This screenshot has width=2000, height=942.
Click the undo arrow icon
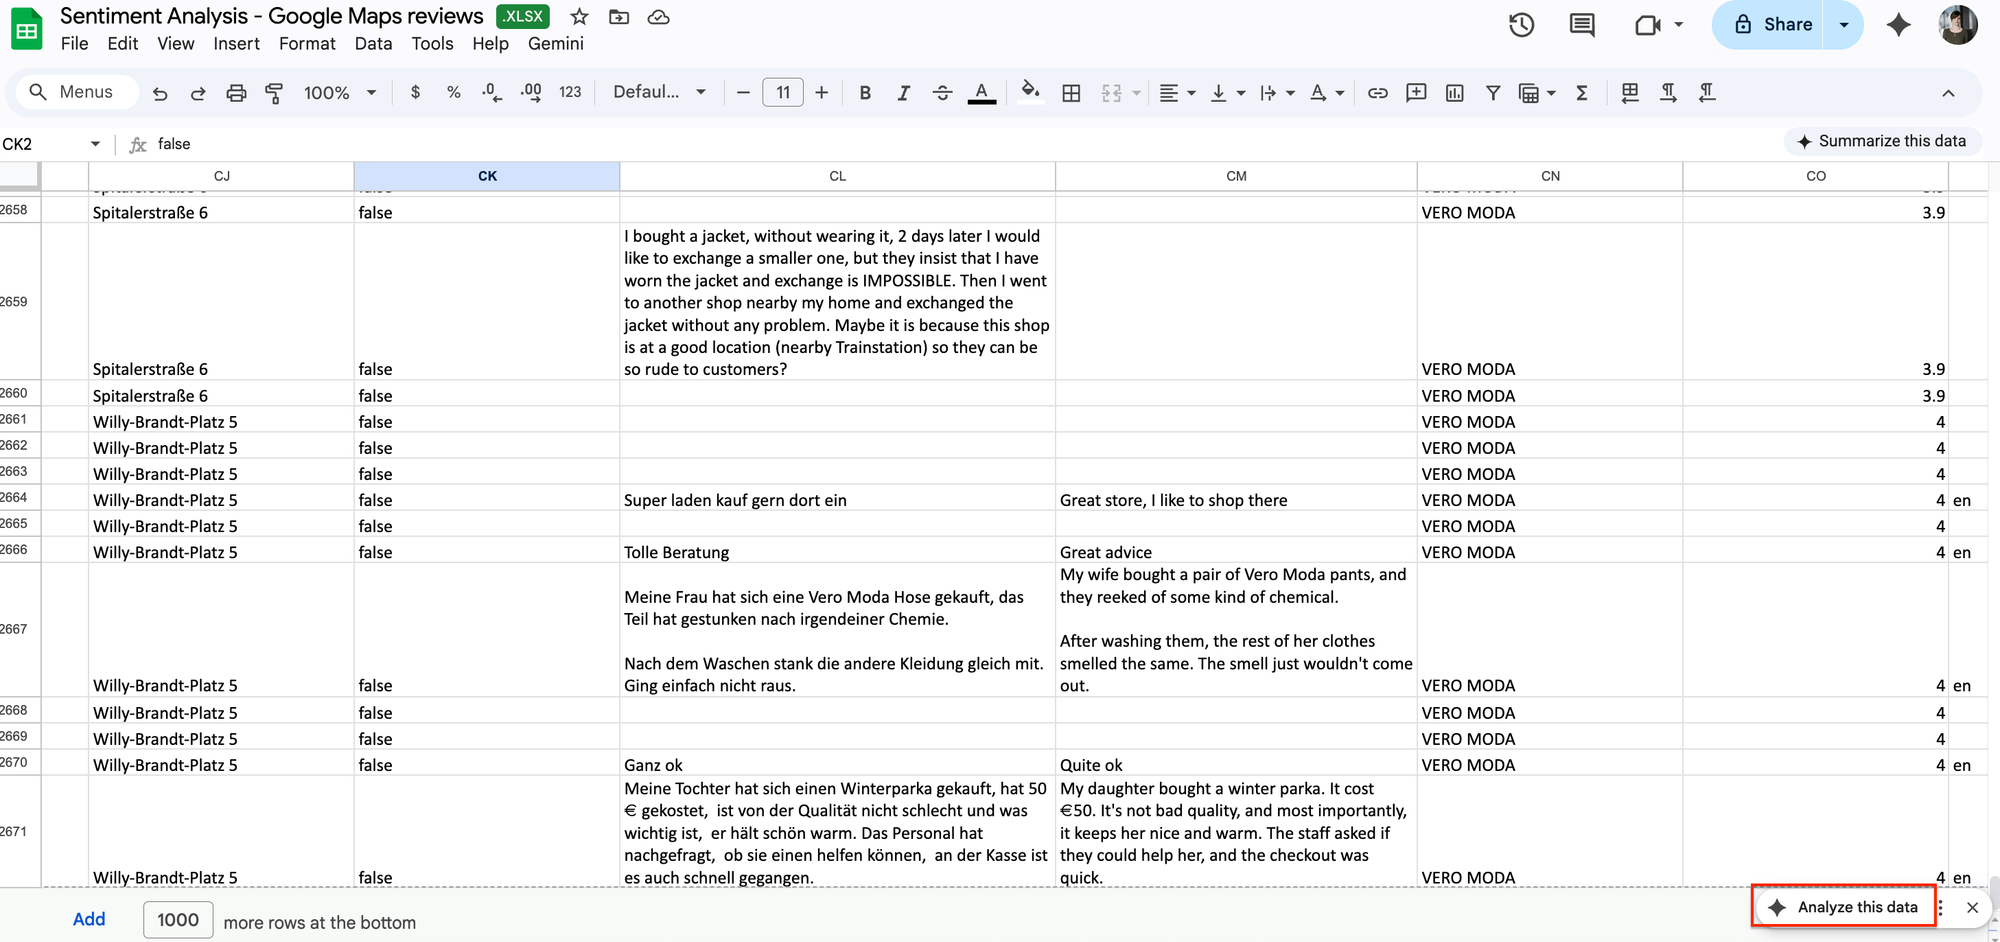160,93
